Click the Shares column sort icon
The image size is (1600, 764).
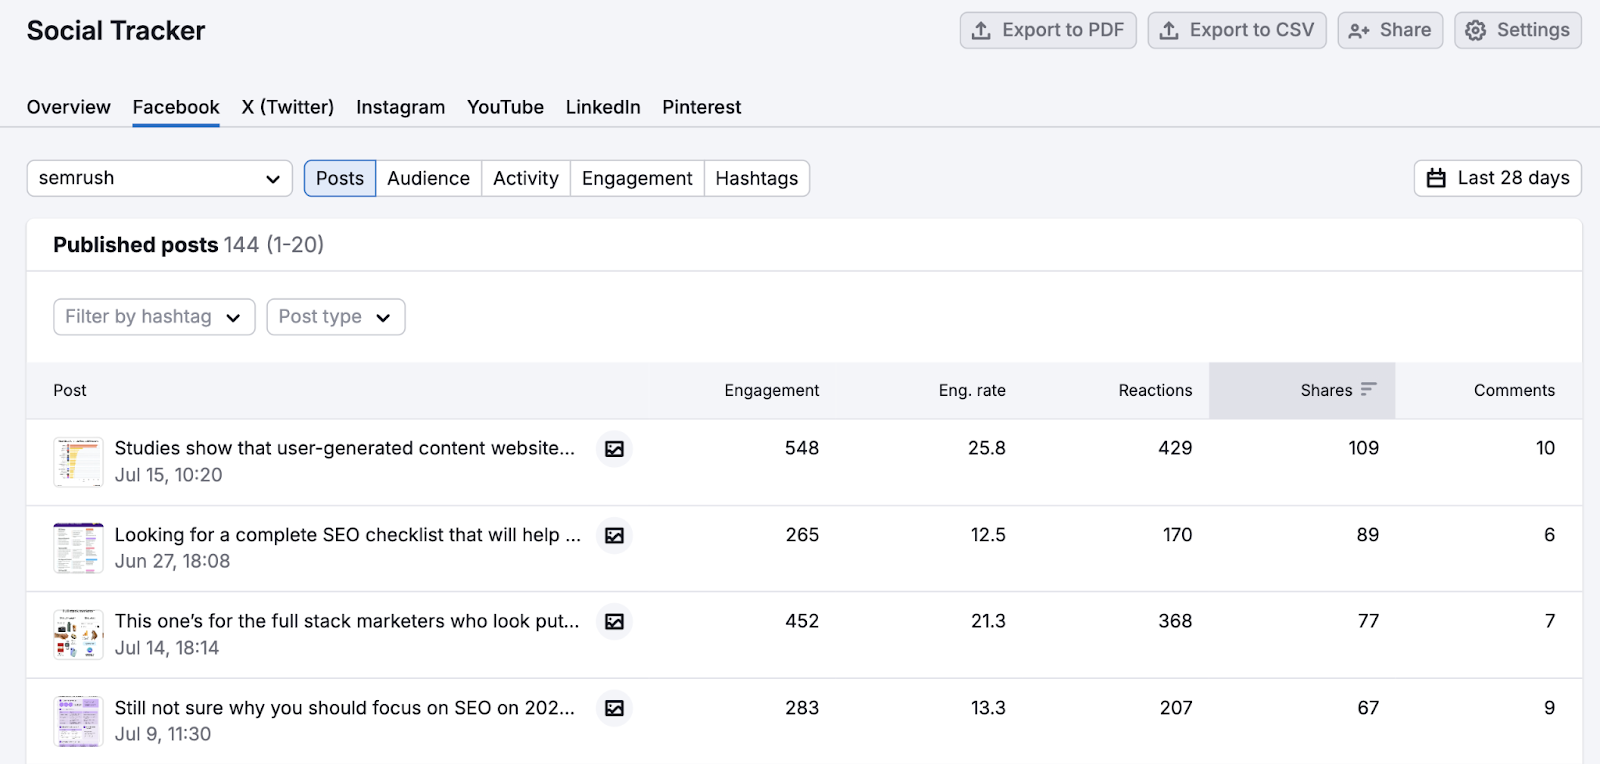[x=1368, y=389]
